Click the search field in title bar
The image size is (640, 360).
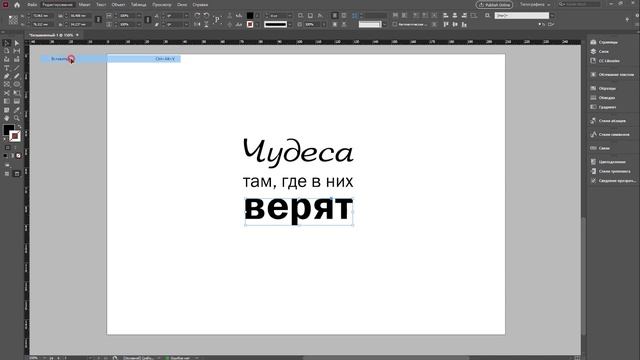[x=580, y=4]
